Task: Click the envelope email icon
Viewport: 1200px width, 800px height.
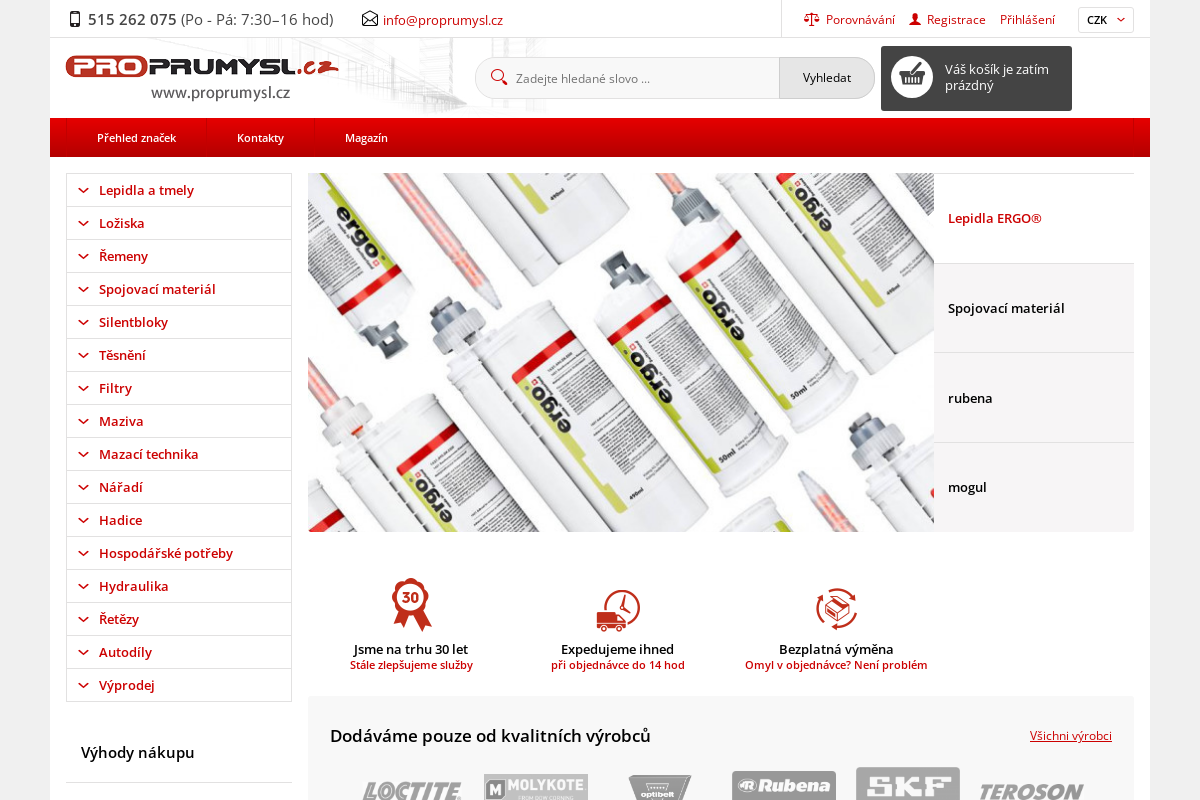Action: pos(370,19)
